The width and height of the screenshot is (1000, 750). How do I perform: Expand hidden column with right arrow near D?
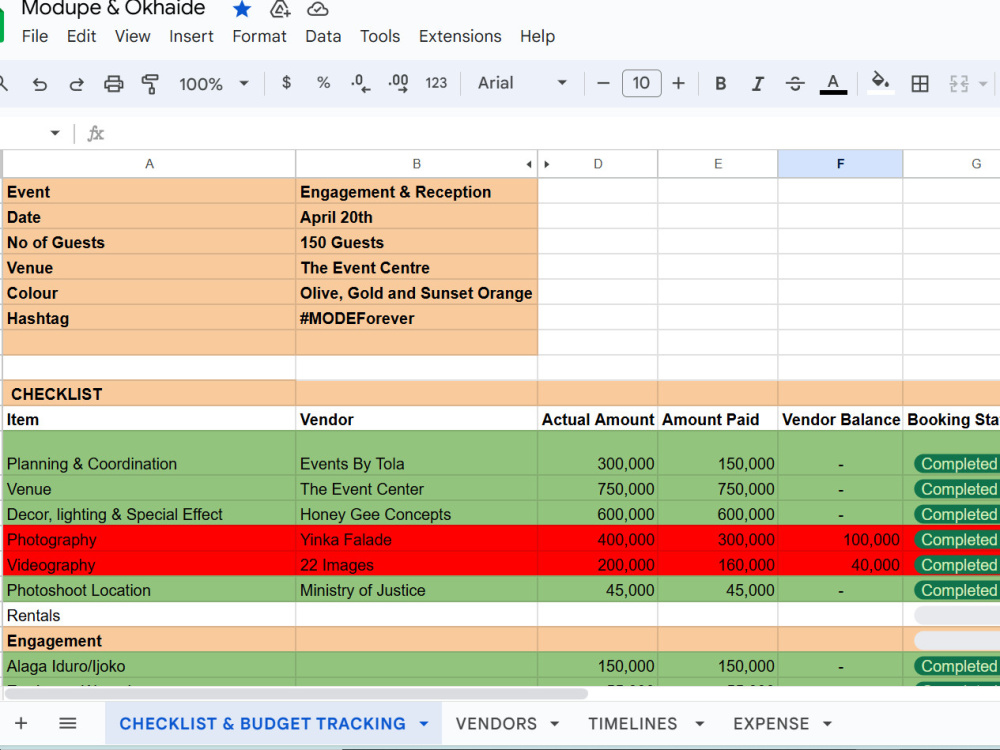click(547, 165)
